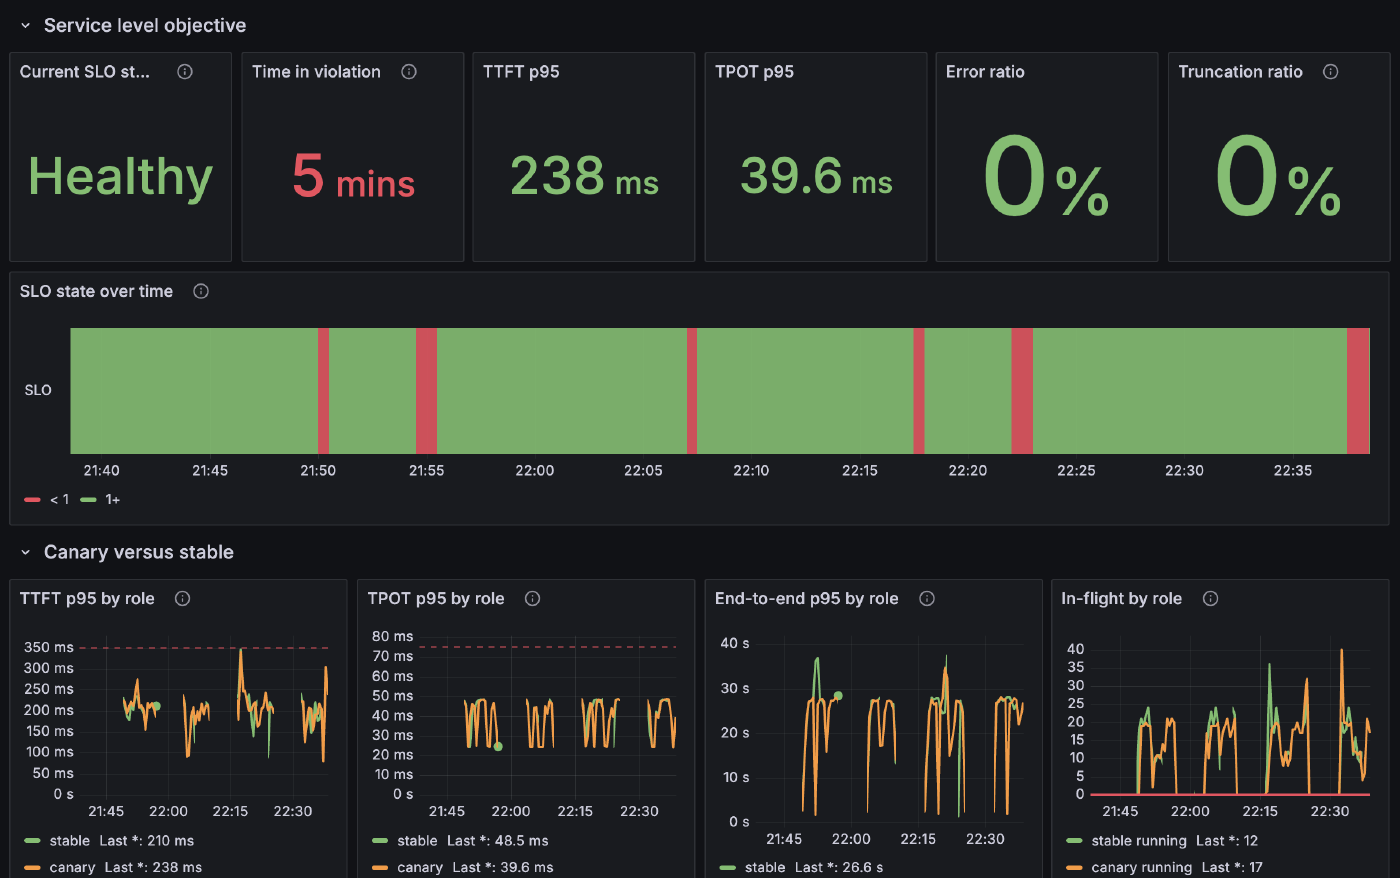This screenshot has width=1400, height=878.
Task: Collapse the Canary versus stable row
Action: 26,552
